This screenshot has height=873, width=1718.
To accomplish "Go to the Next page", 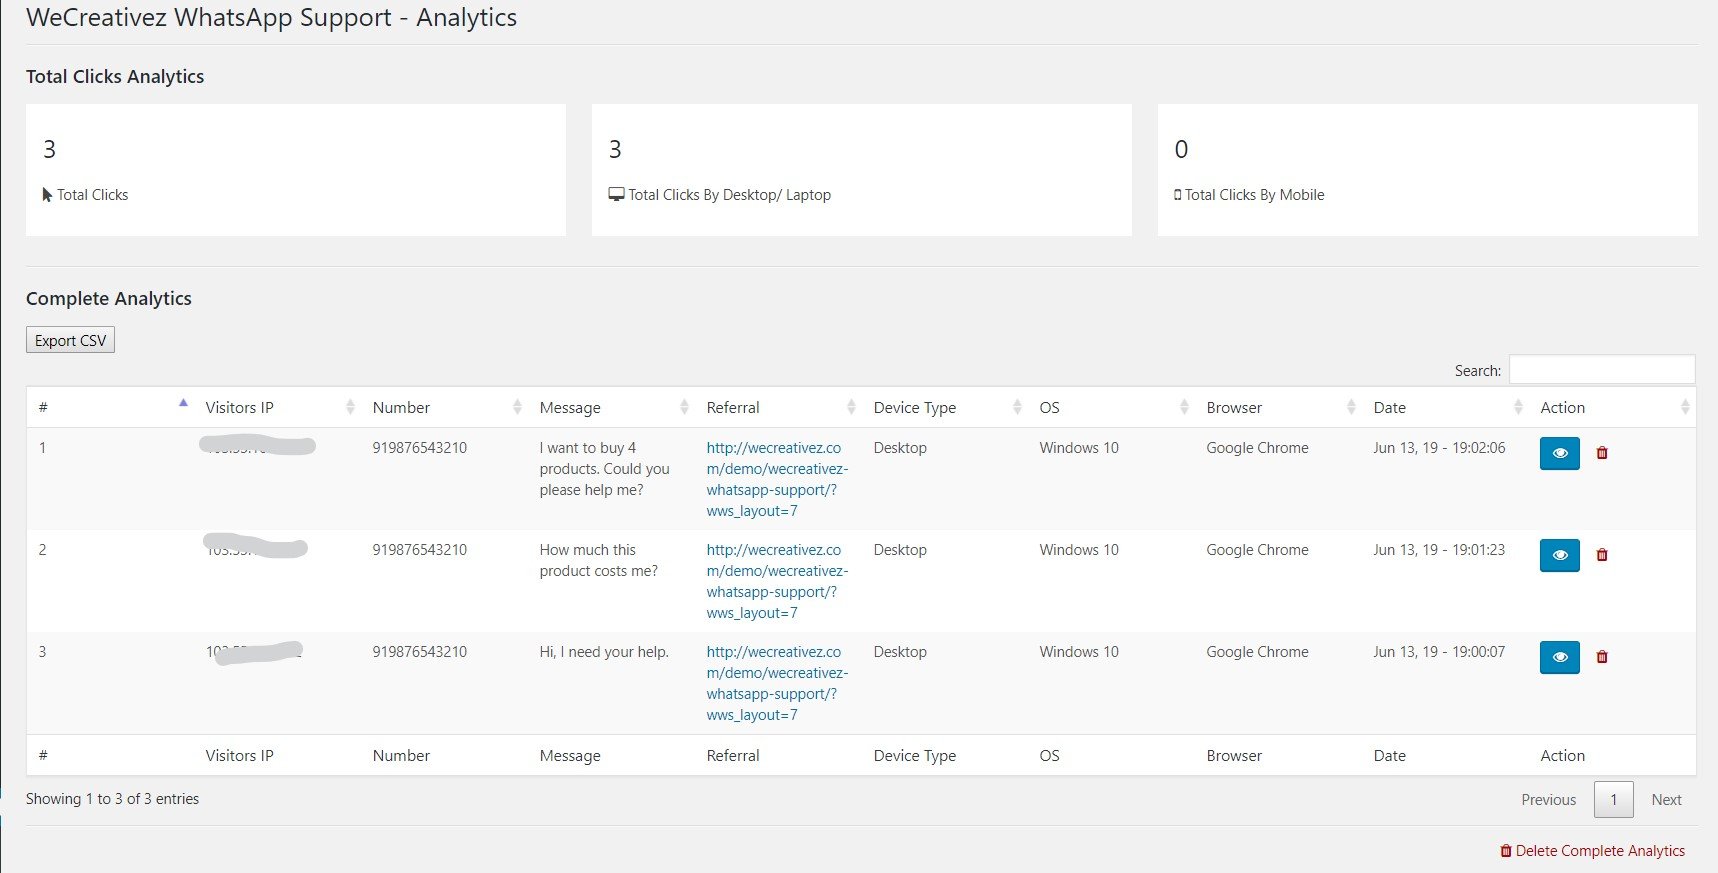I will pyautogui.click(x=1666, y=799).
